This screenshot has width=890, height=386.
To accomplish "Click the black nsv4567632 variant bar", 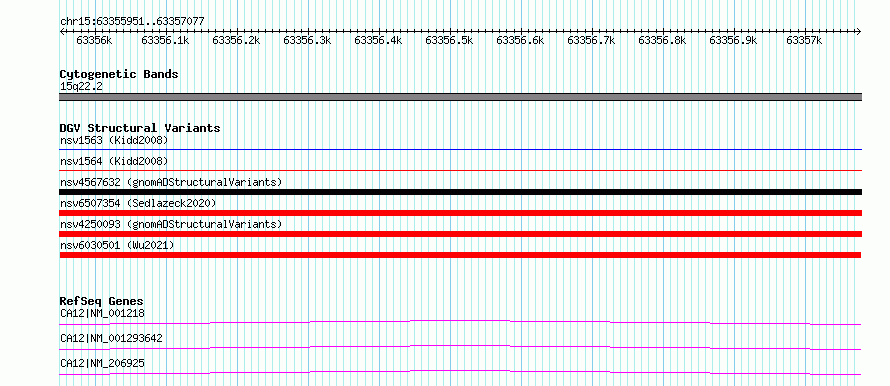I will (461, 192).
